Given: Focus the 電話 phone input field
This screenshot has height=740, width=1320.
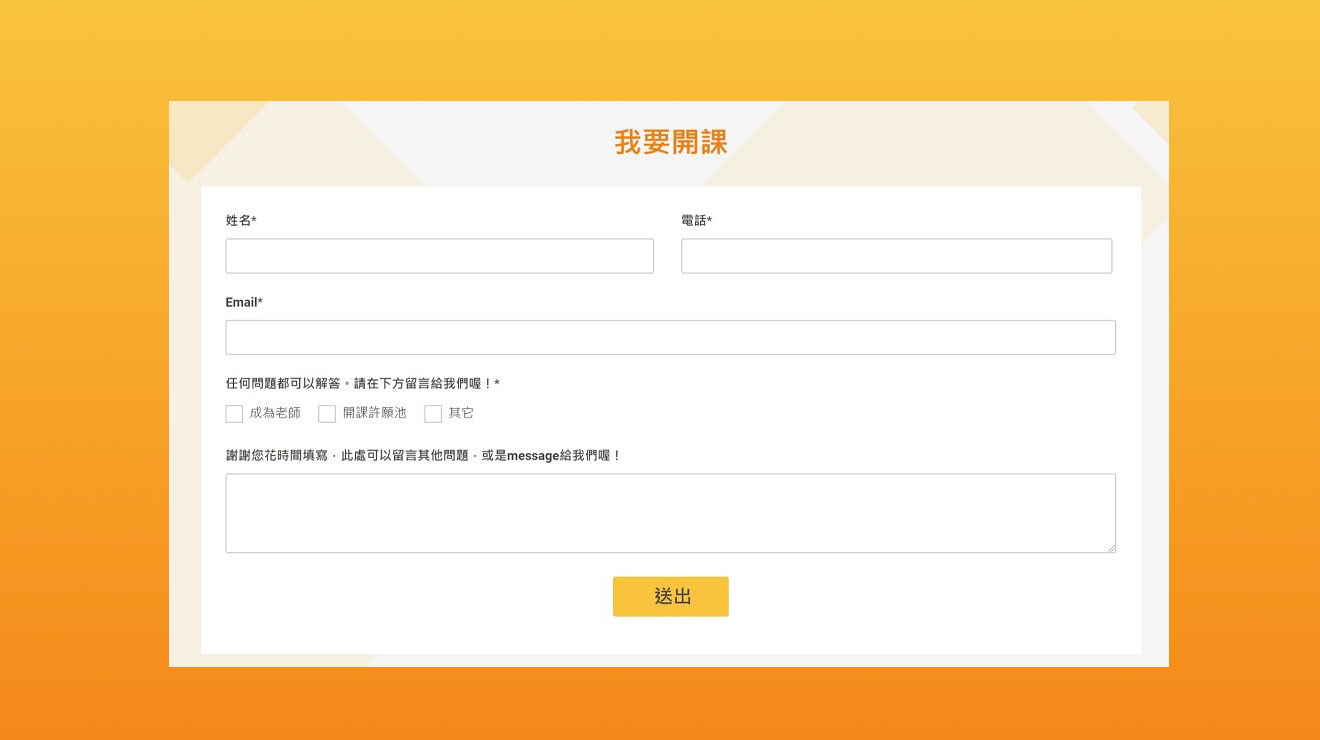Looking at the screenshot, I should tap(896, 256).
